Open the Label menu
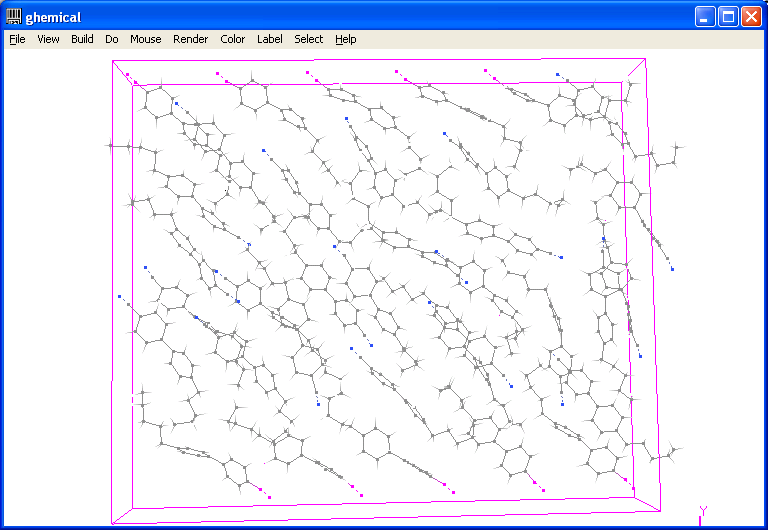Screen dimensions: 768x530 tap(270, 39)
